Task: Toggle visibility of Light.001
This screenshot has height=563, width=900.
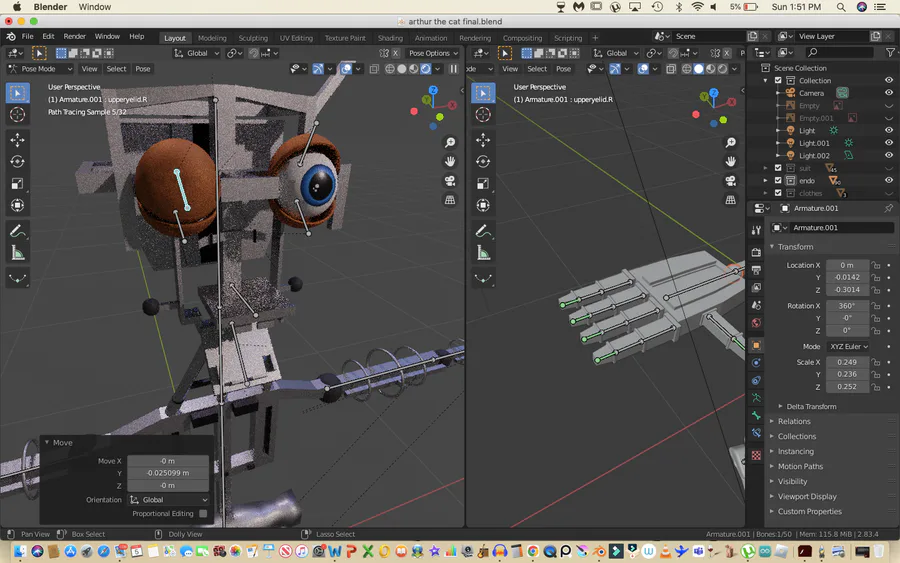Action: (888, 143)
